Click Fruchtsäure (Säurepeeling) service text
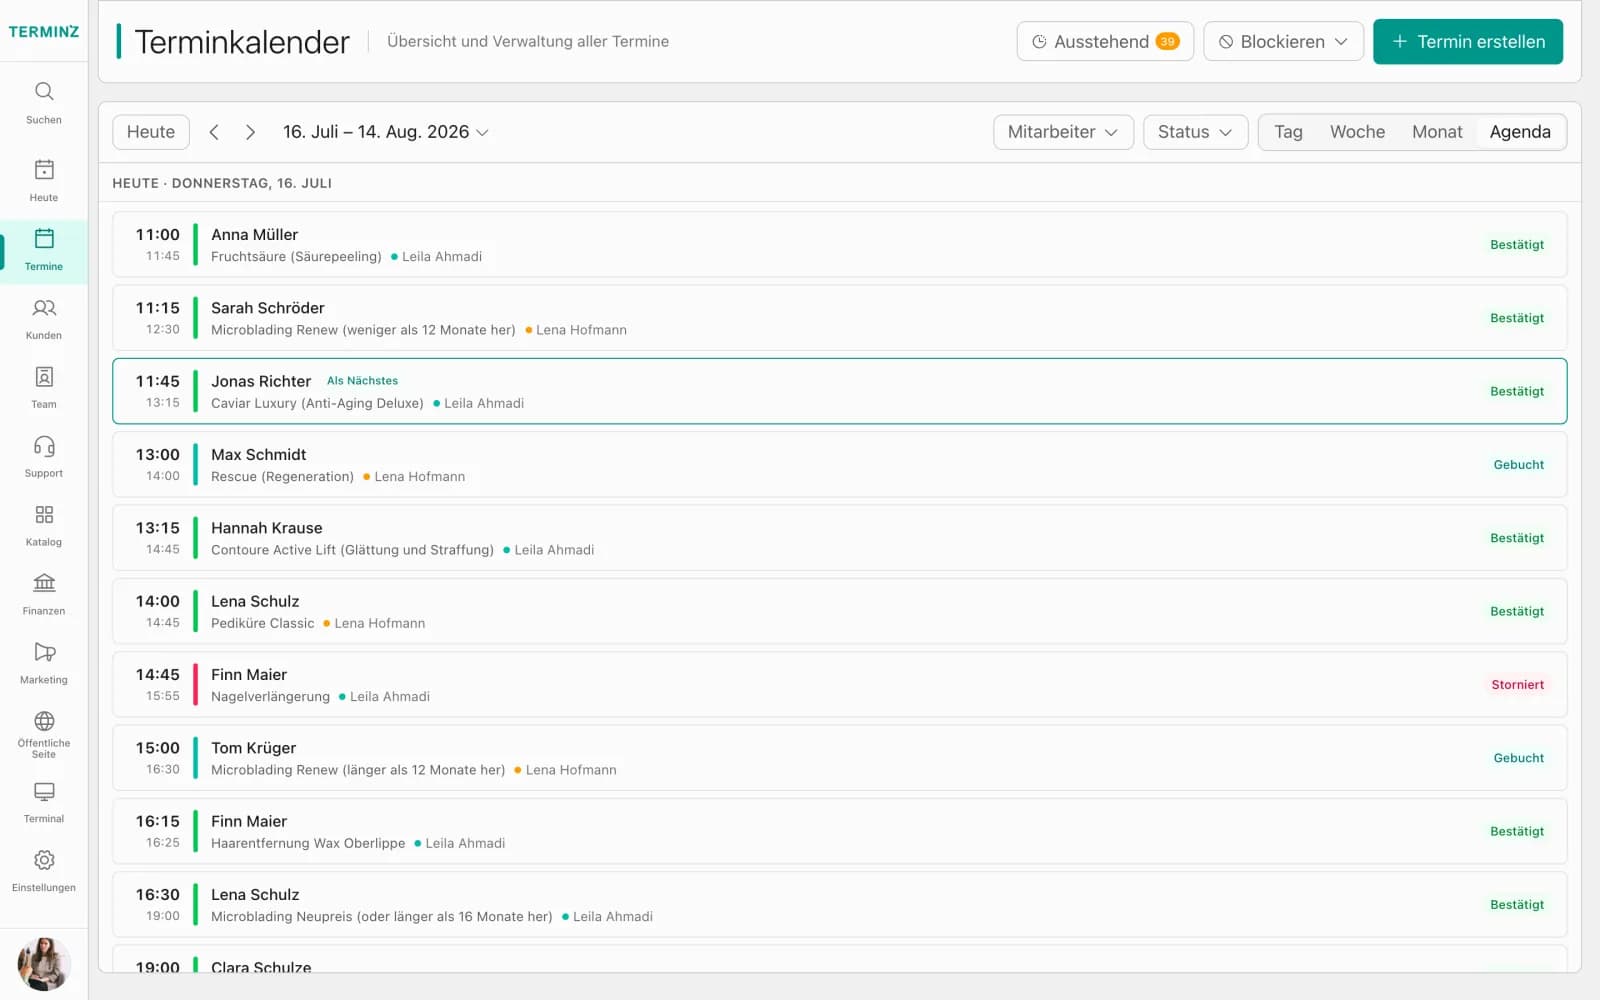 (x=296, y=257)
